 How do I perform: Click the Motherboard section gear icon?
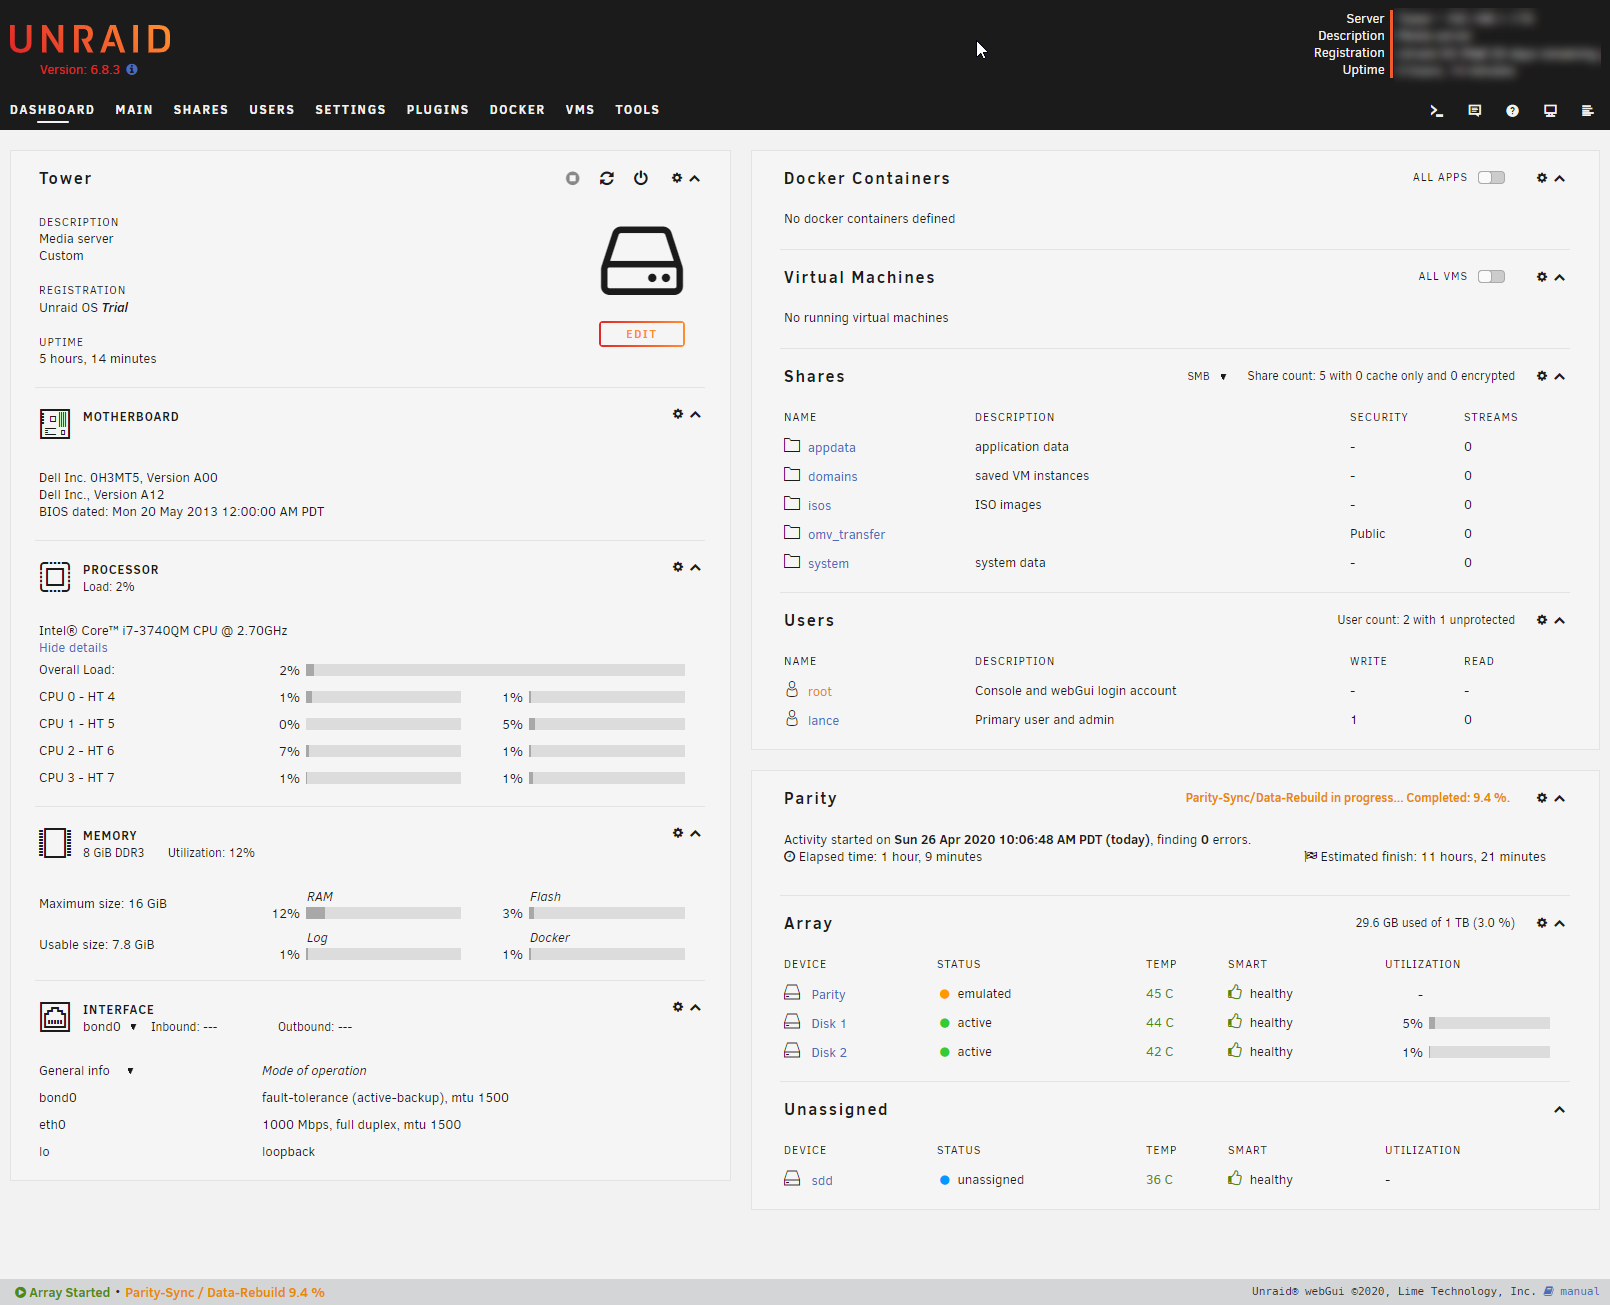678,414
